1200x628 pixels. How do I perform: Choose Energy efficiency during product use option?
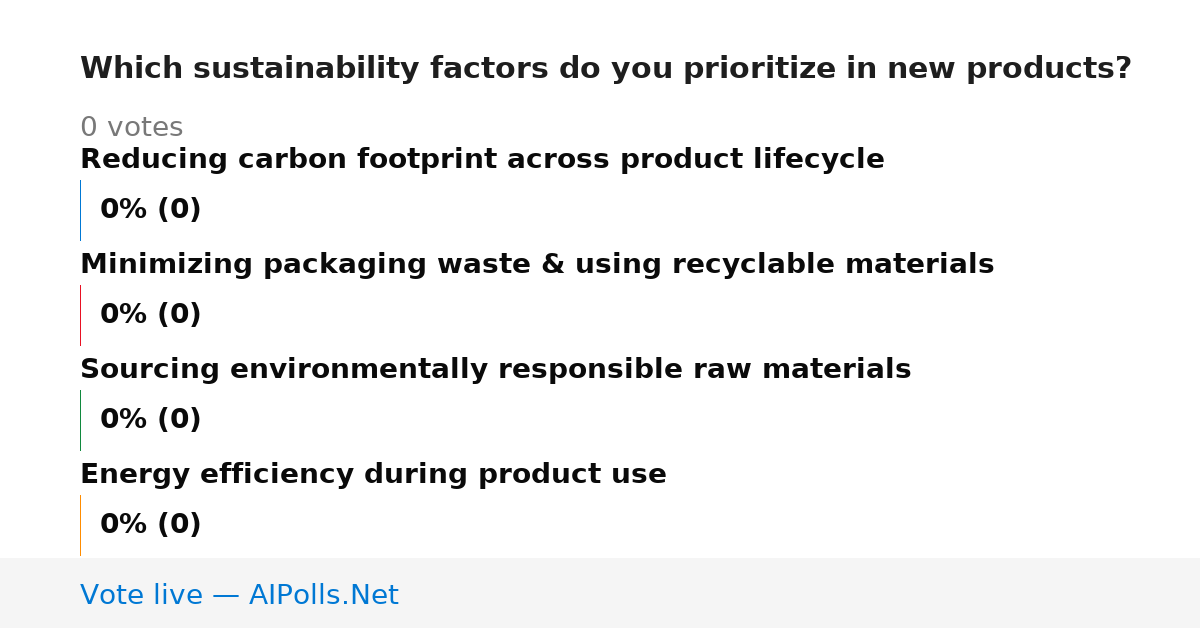[373, 475]
